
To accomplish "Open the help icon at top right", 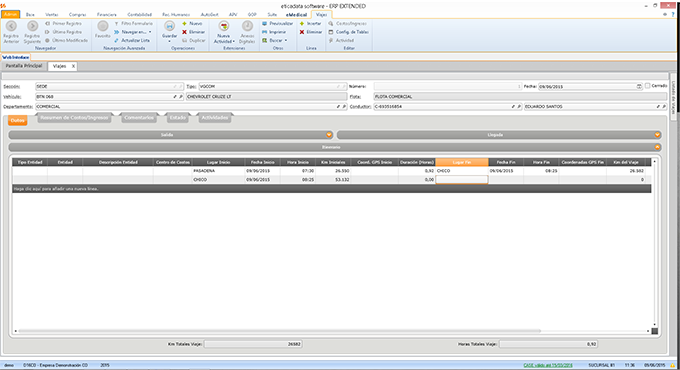I will pos(673,14).
